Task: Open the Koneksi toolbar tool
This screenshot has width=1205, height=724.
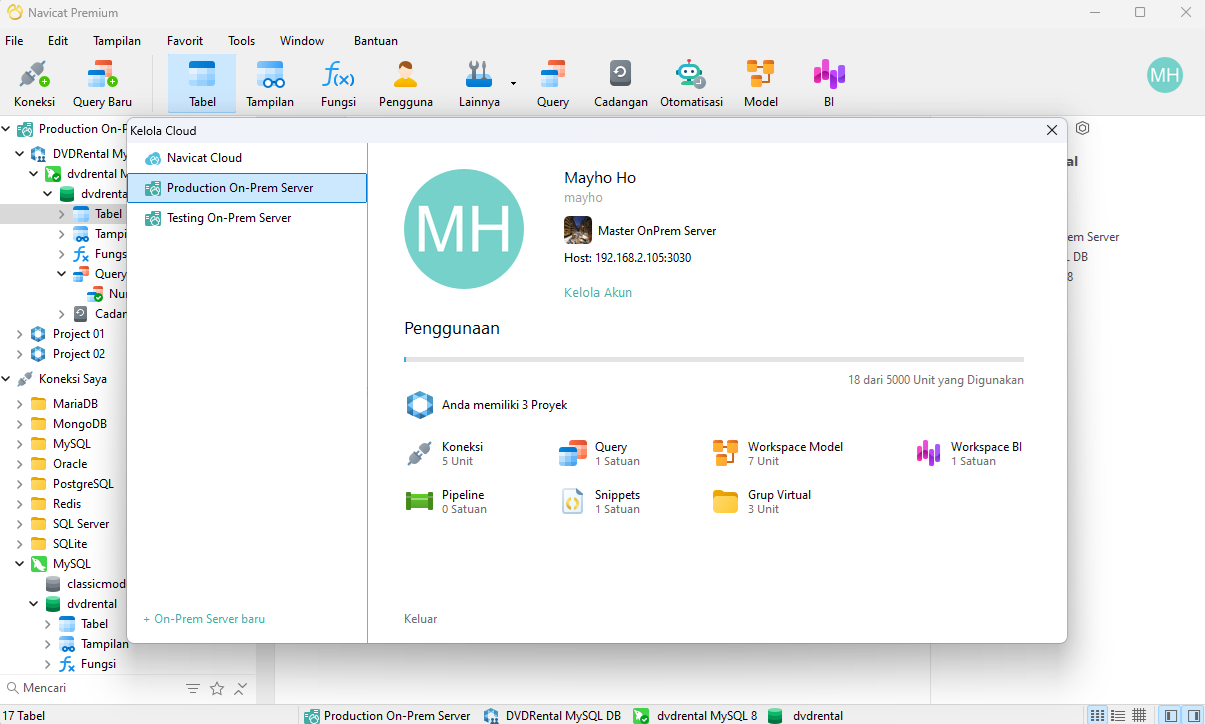Action: [x=34, y=84]
